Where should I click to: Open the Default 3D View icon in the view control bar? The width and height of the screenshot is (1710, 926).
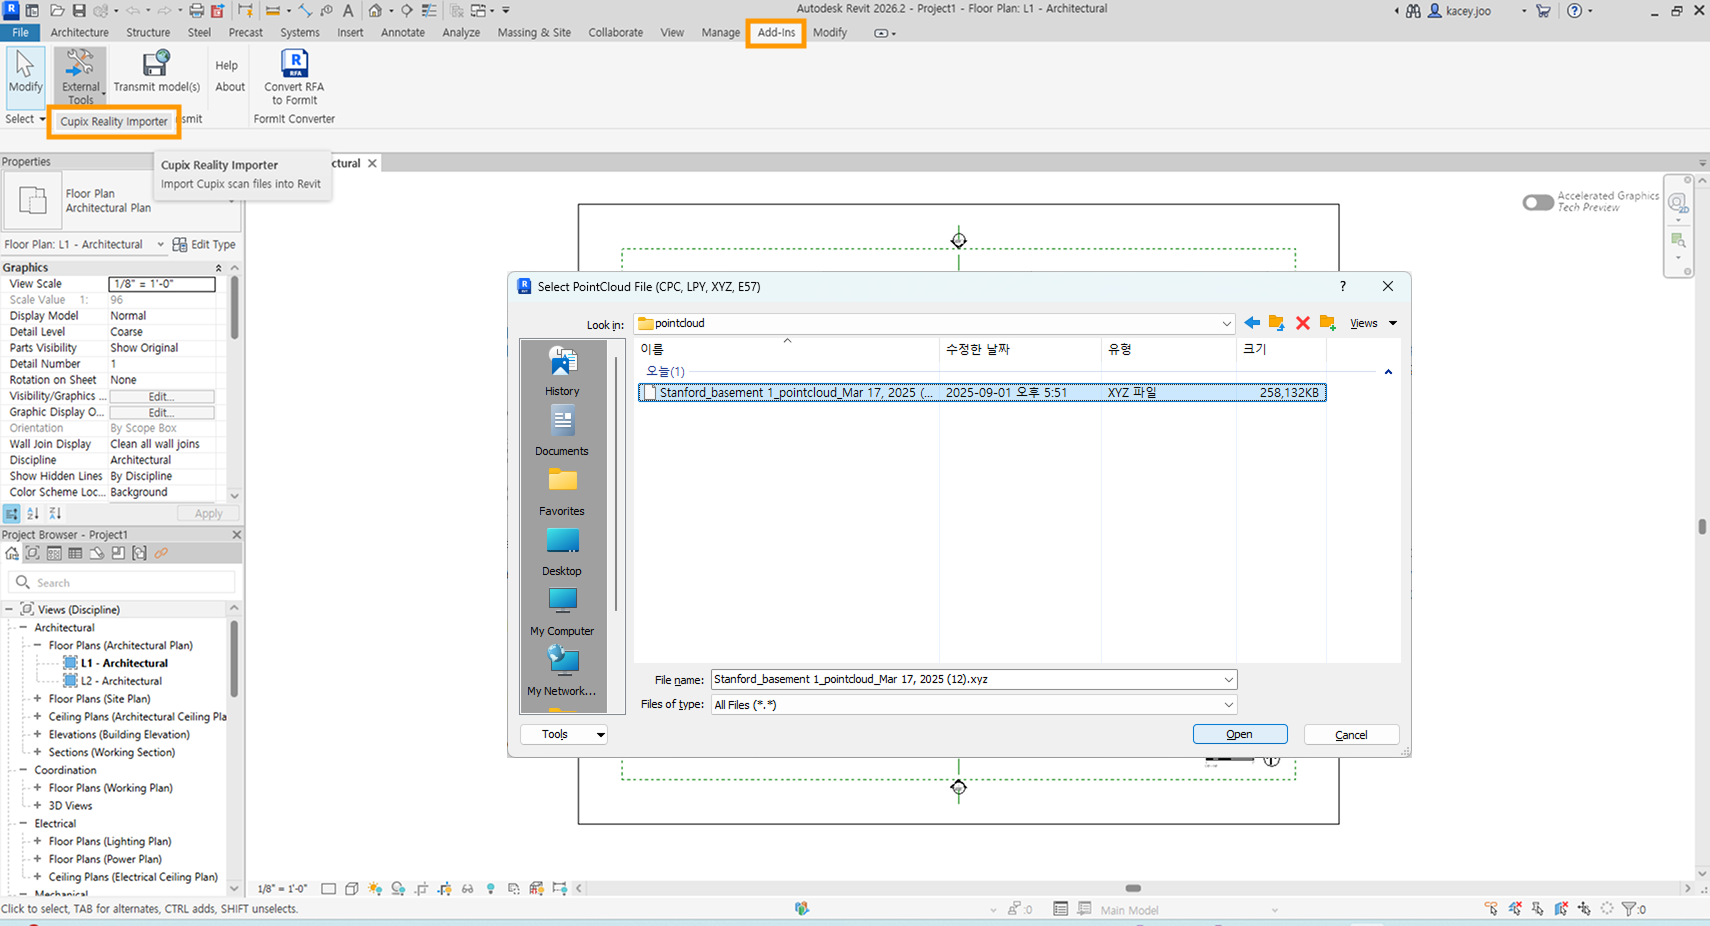pyautogui.click(x=351, y=888)
